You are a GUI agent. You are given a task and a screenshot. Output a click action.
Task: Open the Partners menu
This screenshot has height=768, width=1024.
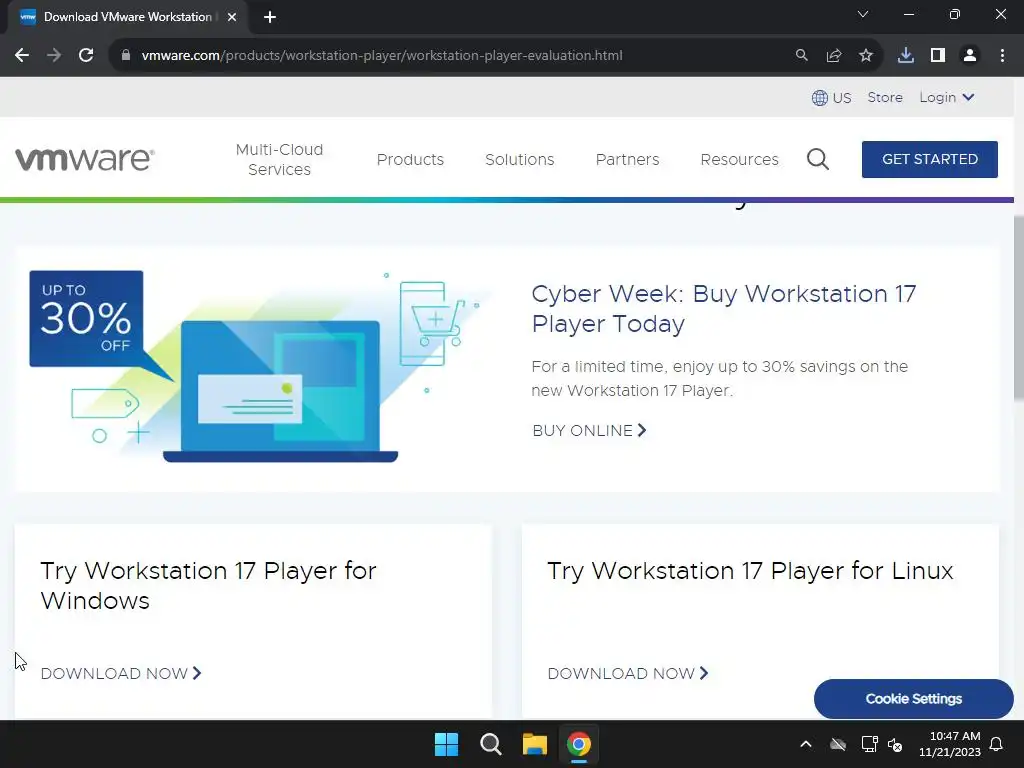tap(628, 159)
